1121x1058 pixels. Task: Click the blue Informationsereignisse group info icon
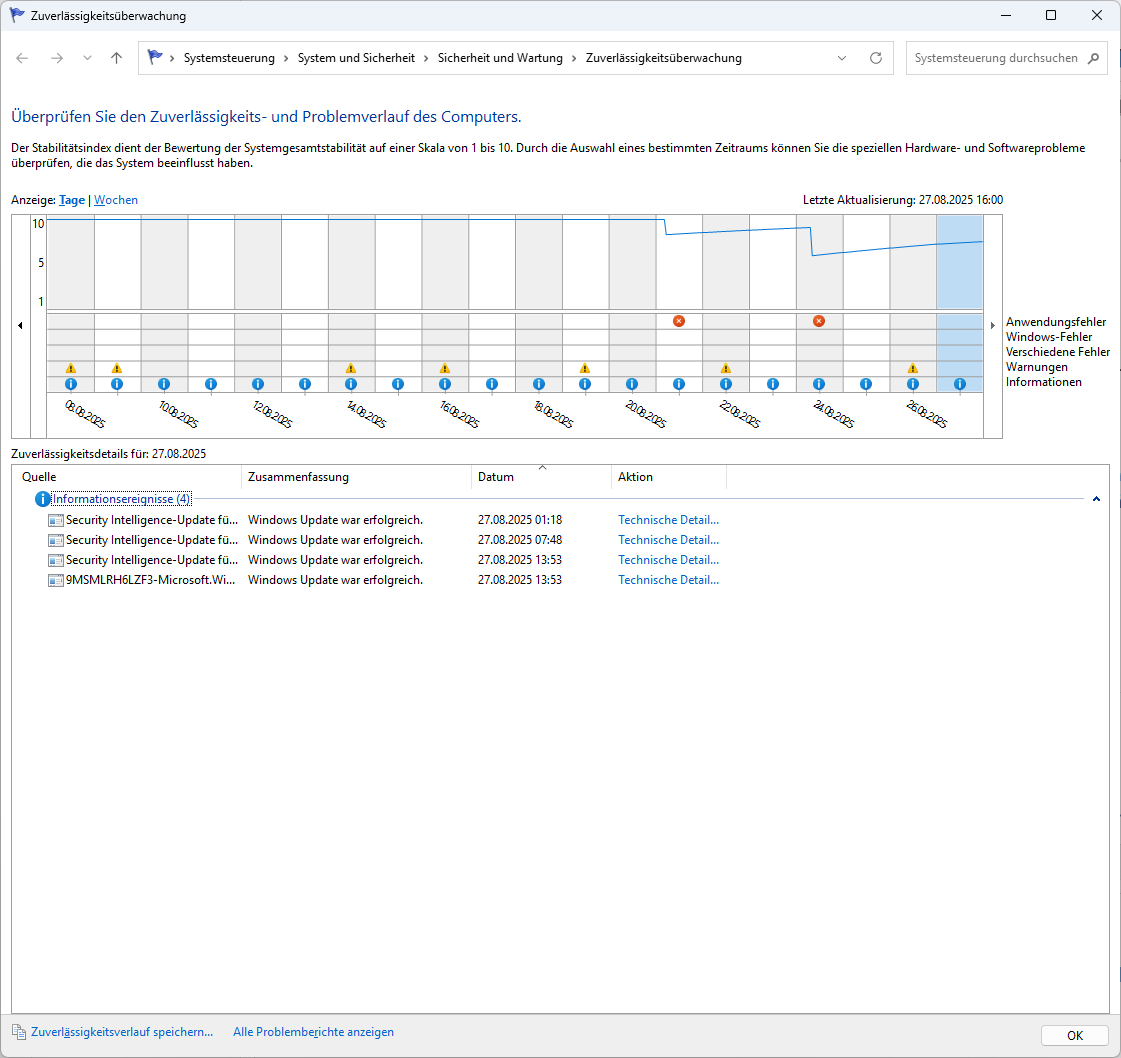[43, 499]
